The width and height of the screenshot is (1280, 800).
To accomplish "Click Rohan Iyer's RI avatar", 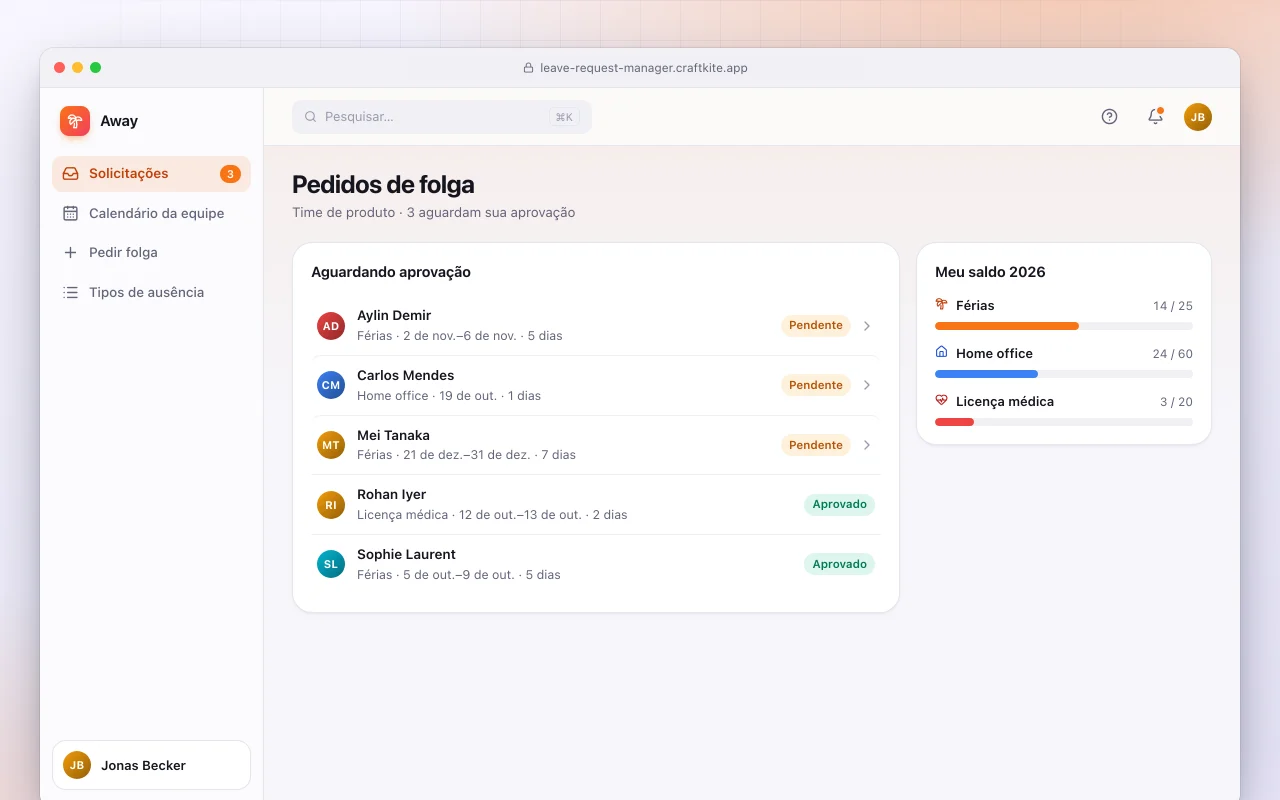I will [x=331, y=505].
